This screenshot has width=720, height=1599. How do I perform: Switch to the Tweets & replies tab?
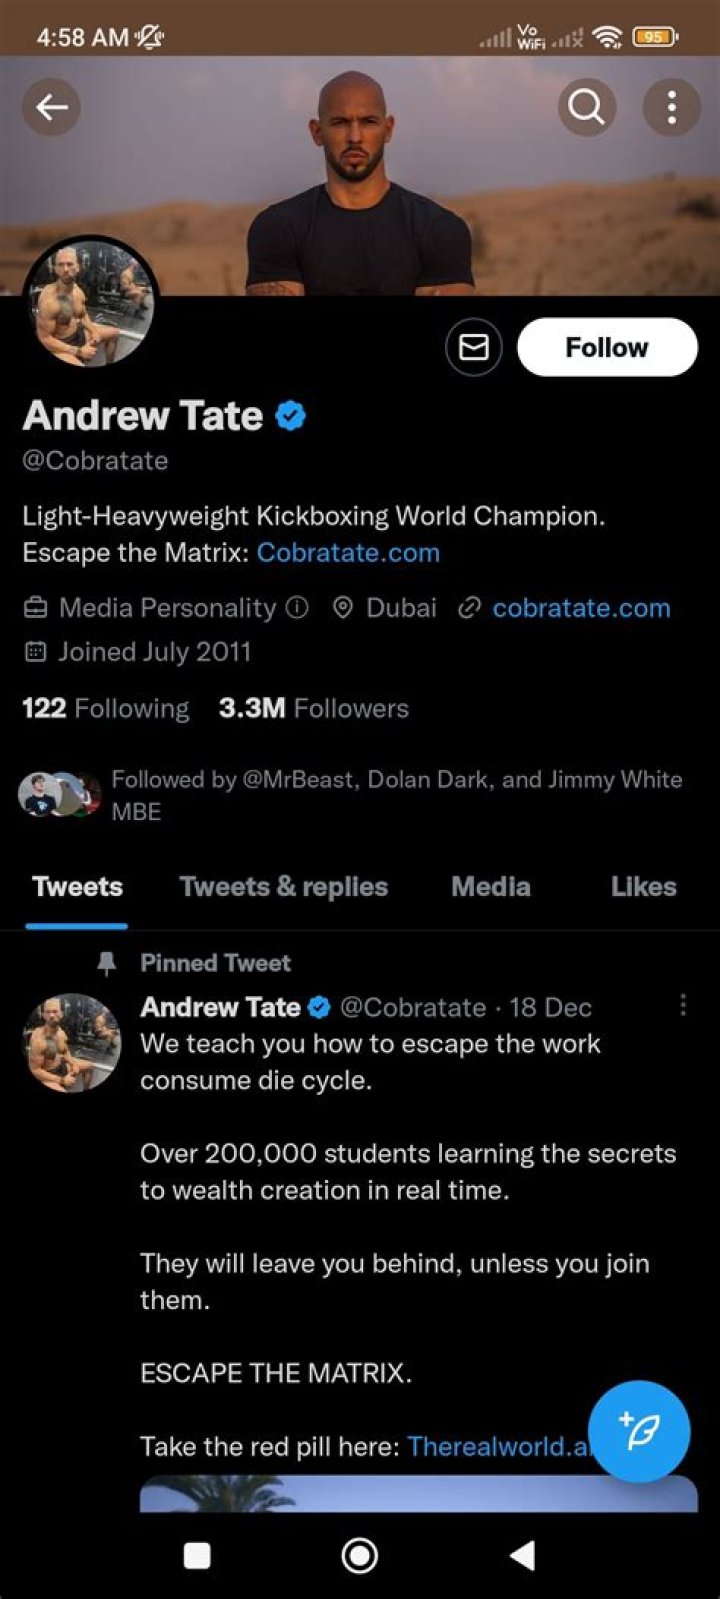pyautogui.click(x=284, y=887)
